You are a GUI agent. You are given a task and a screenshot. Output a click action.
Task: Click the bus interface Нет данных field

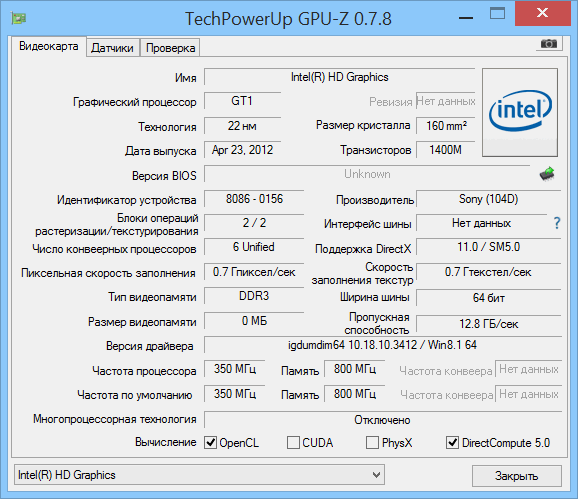(x=481, y=223)
